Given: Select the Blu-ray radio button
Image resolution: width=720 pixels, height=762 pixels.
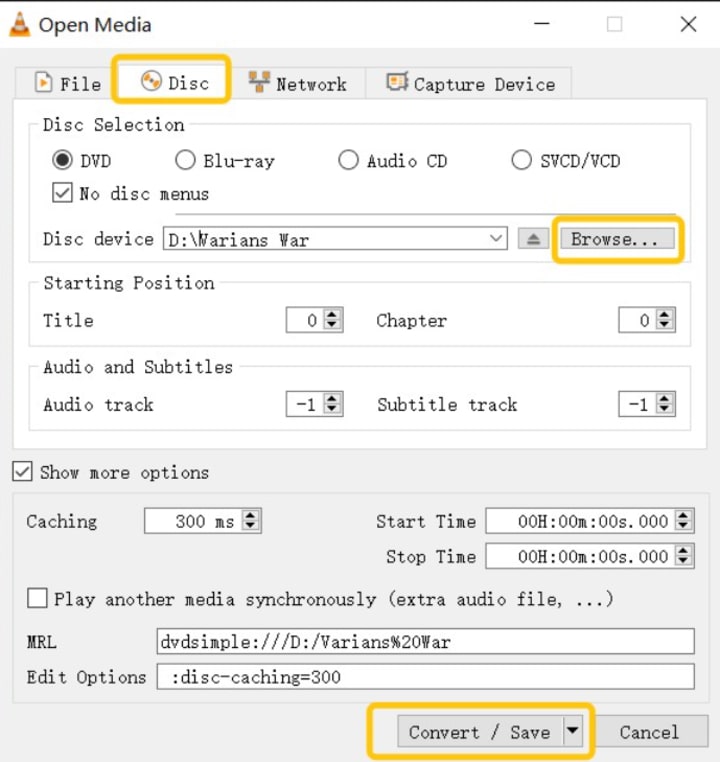Looking at the screenshot, I should tap(185, 160).
